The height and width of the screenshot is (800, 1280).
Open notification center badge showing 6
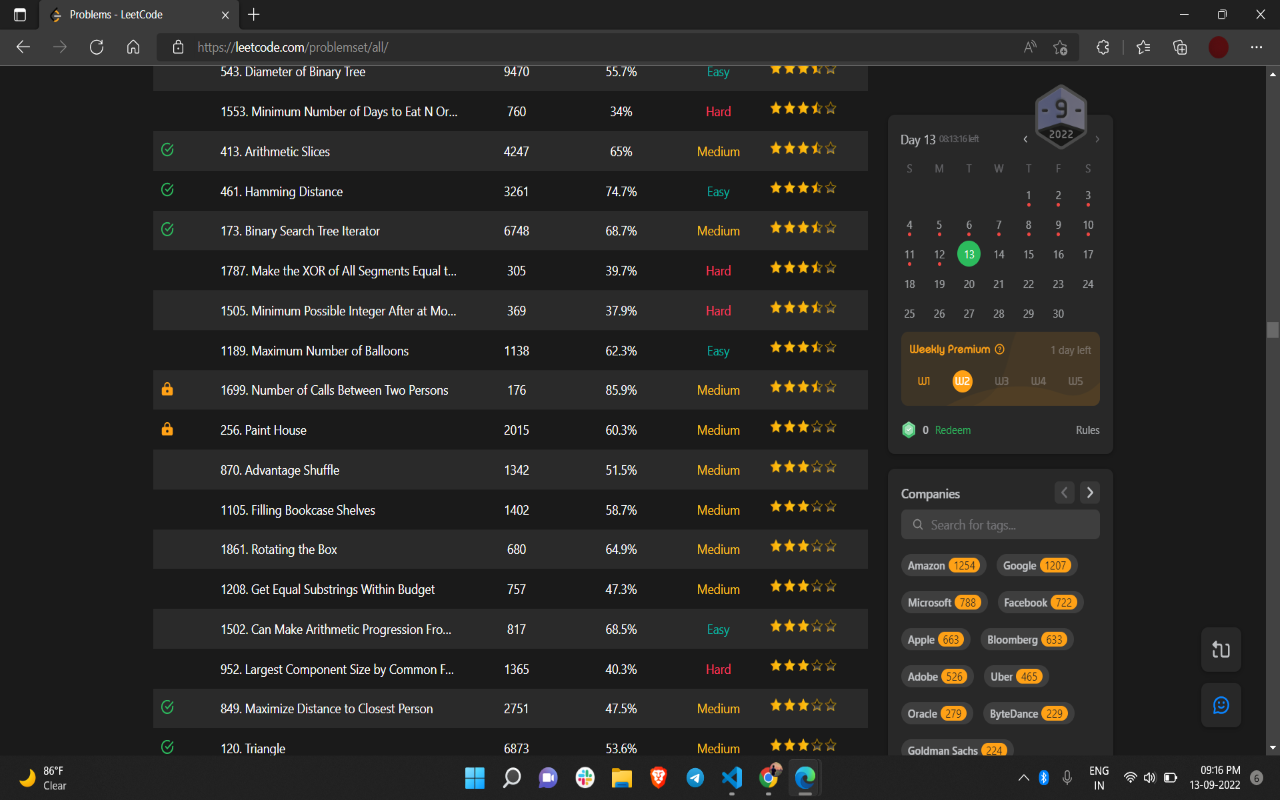pos(1256,777)
